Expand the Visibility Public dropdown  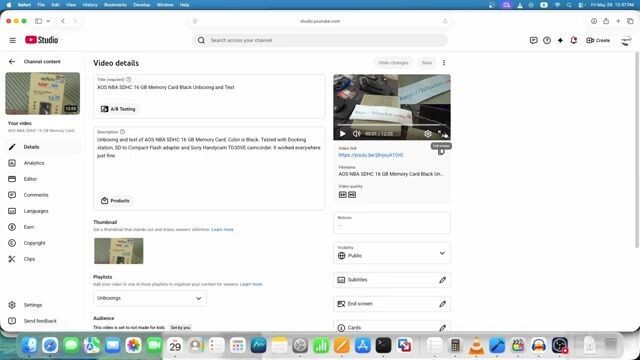click(392, 253)
